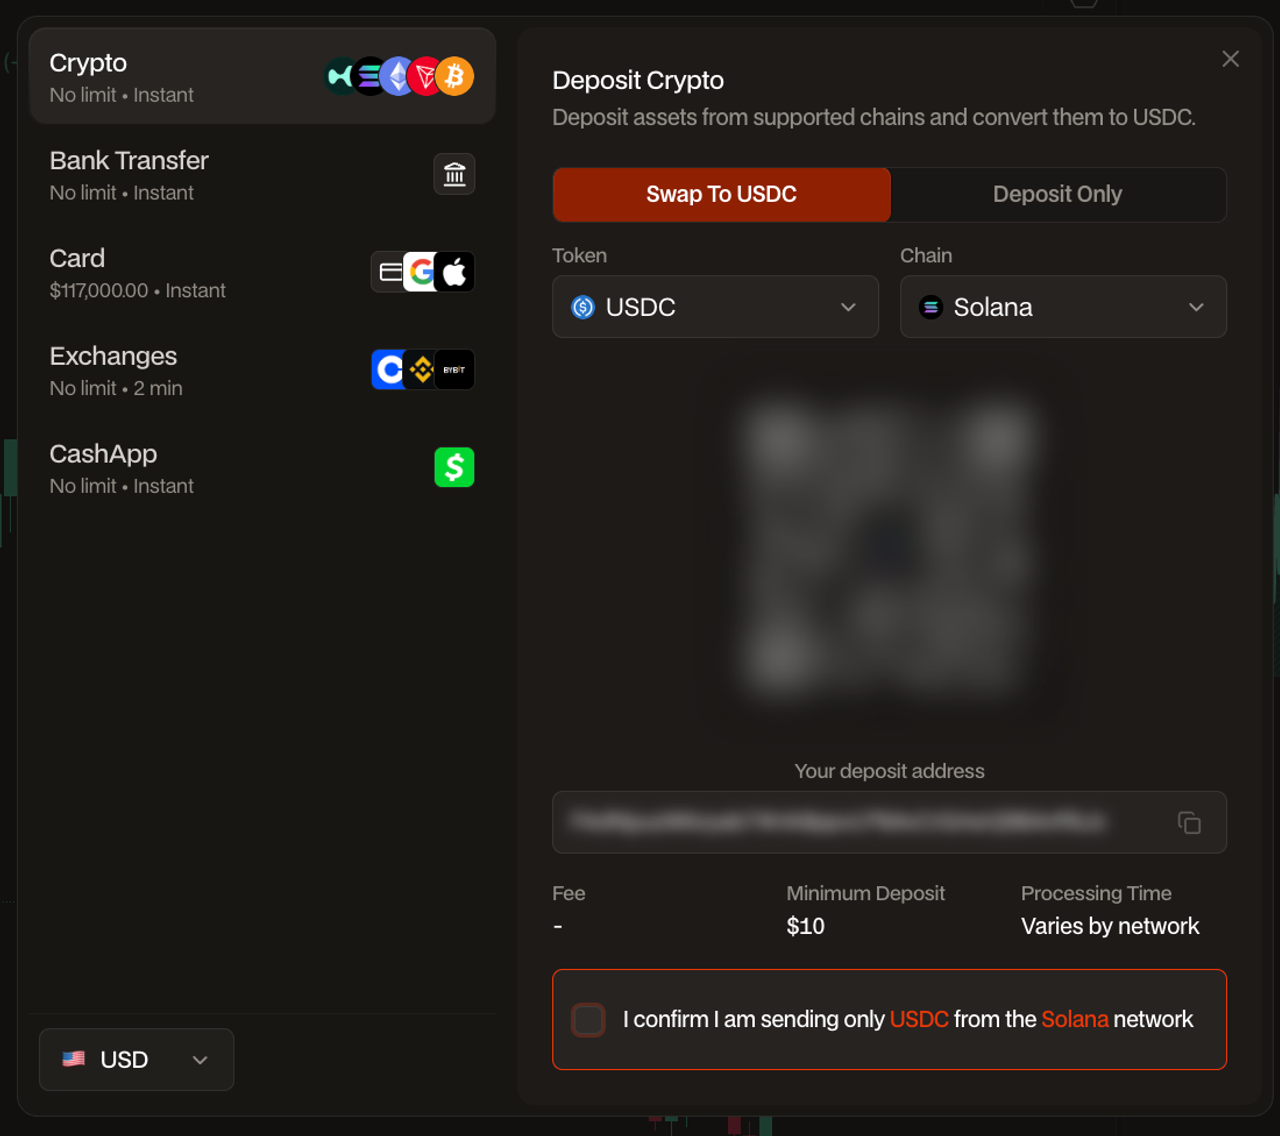Open the Chain dropdown showing Solana
Screen dimensions: 1280x1136
tap(1063, 307)
